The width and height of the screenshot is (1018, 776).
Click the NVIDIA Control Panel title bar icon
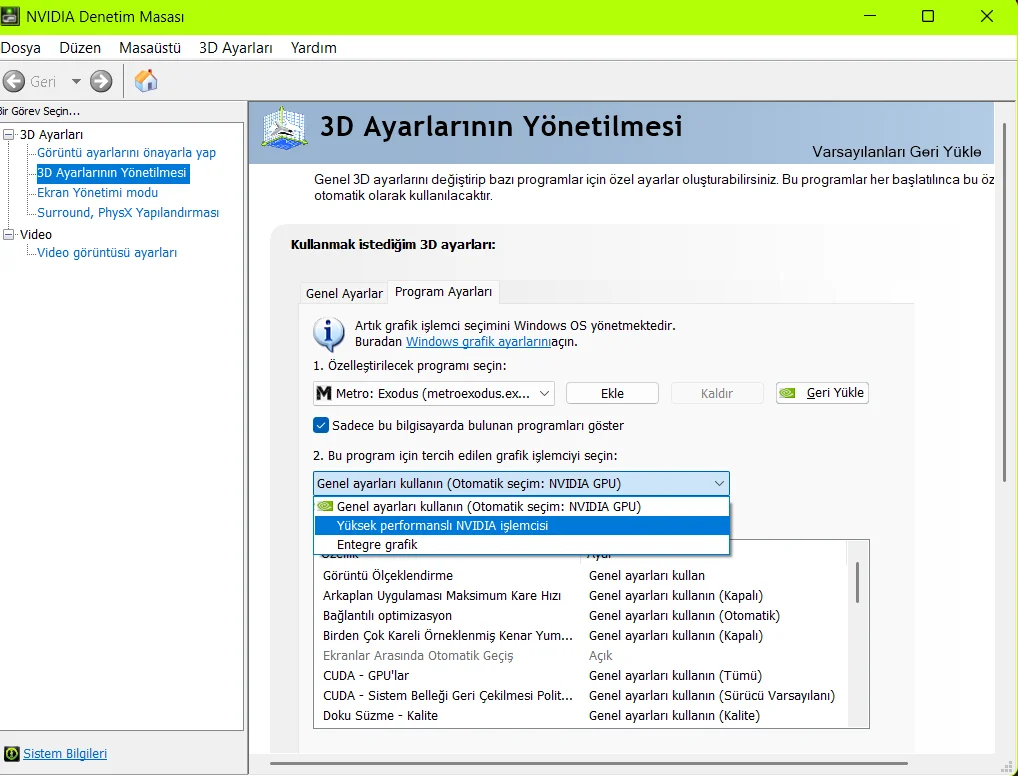tap(10, 16)
